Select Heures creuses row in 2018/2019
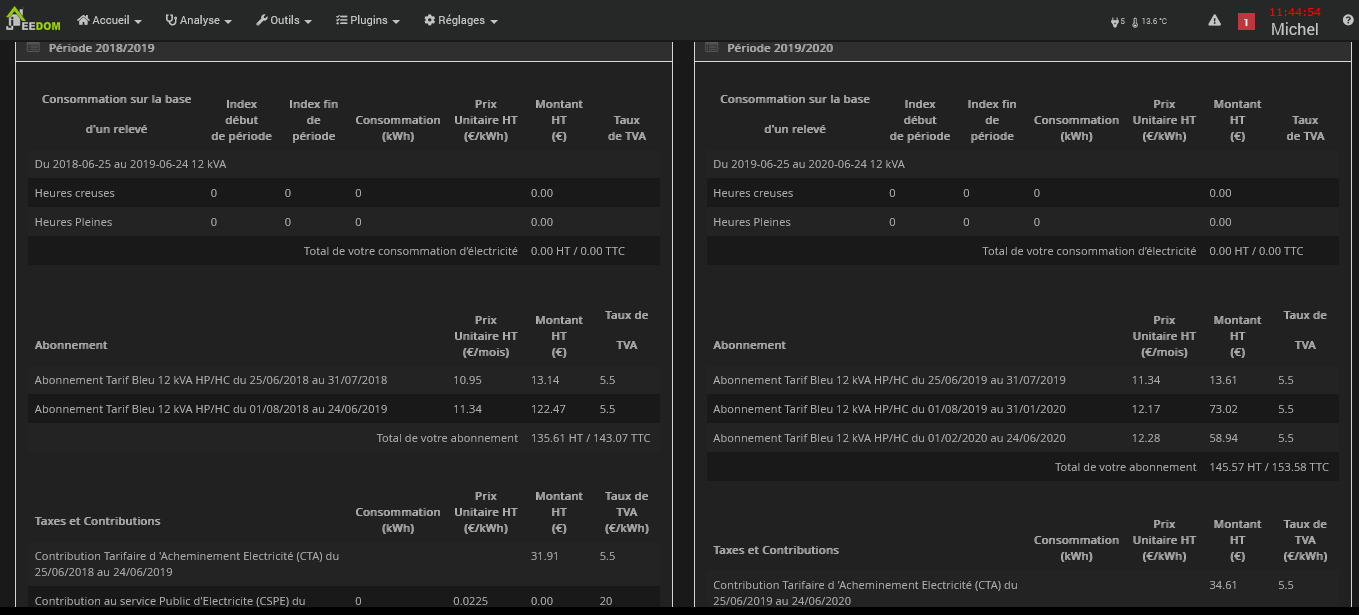1359x615 pixels. (344, 193)
